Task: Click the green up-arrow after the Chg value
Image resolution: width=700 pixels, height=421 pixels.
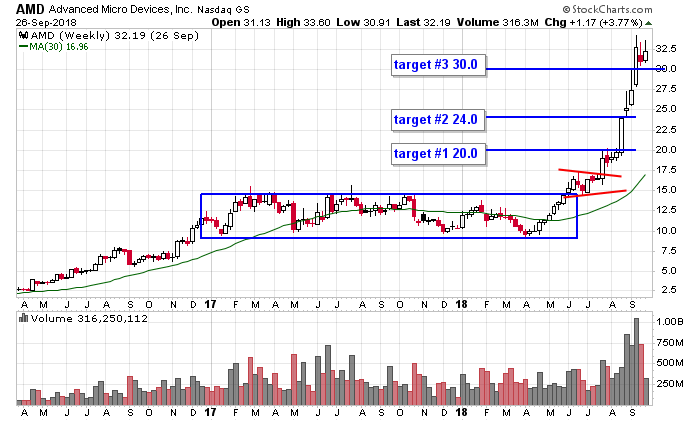Action: 649,23
